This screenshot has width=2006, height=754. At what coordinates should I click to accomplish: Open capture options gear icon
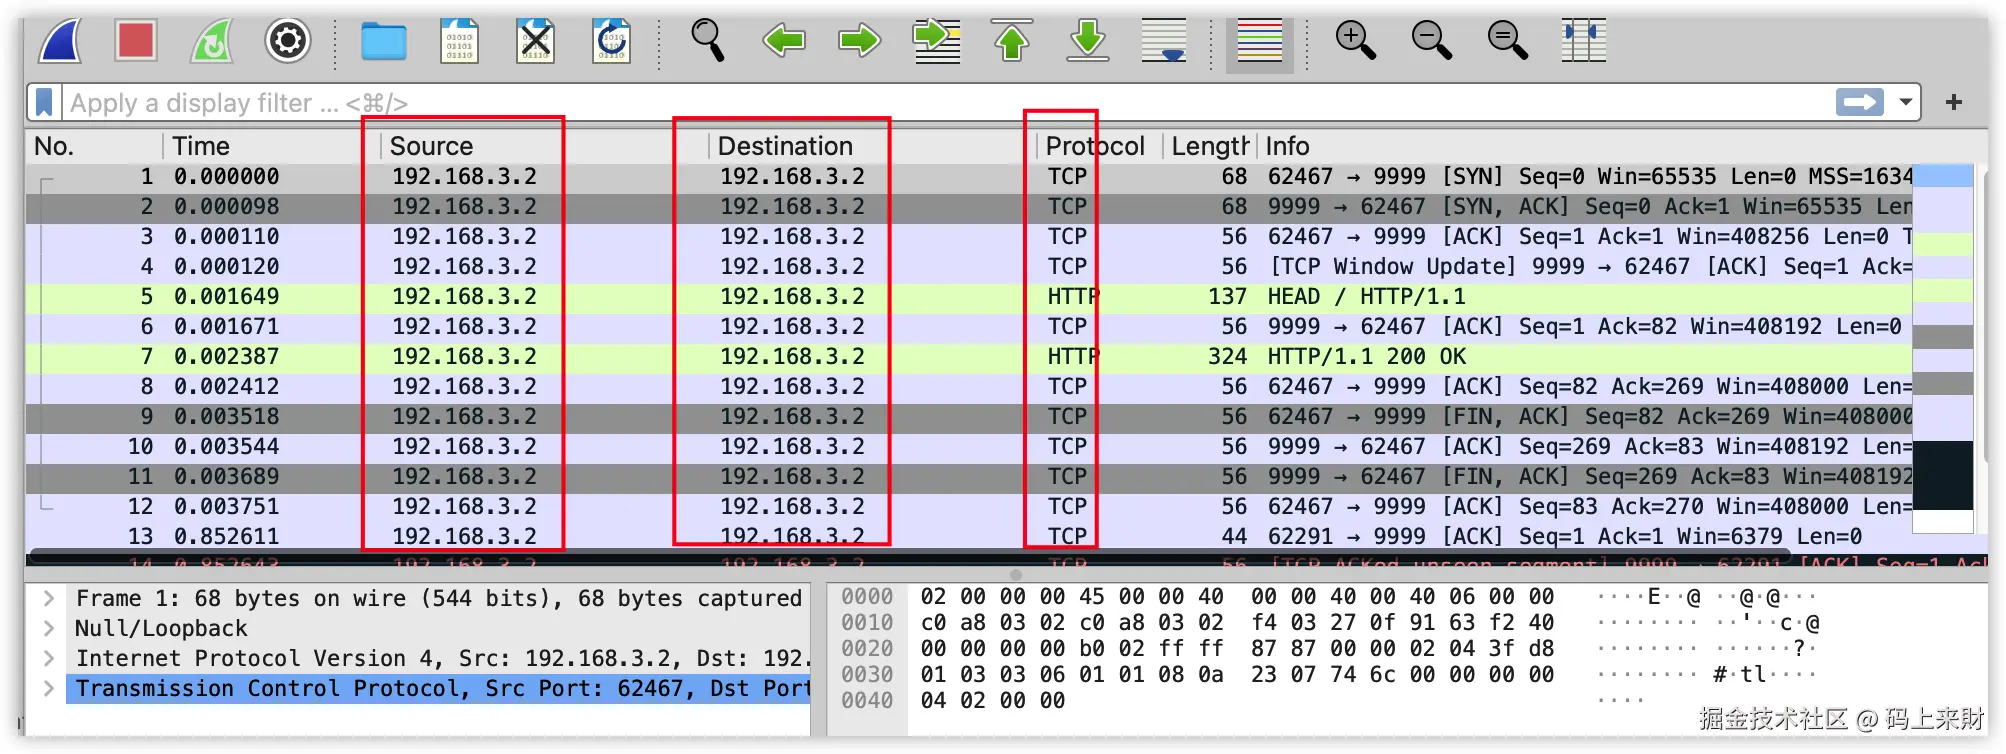pos(287,41)
